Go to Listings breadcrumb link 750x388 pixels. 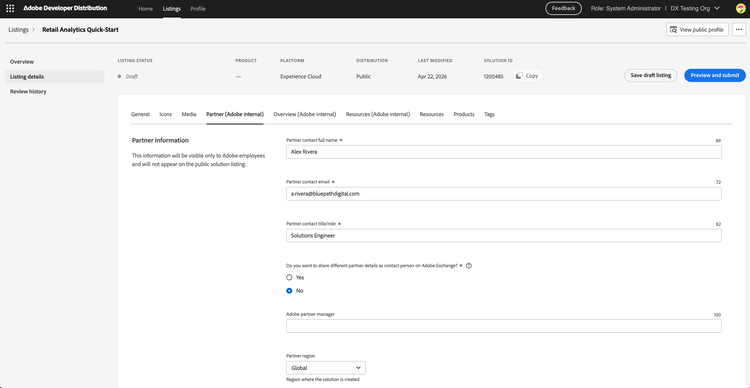click(18, 30)
